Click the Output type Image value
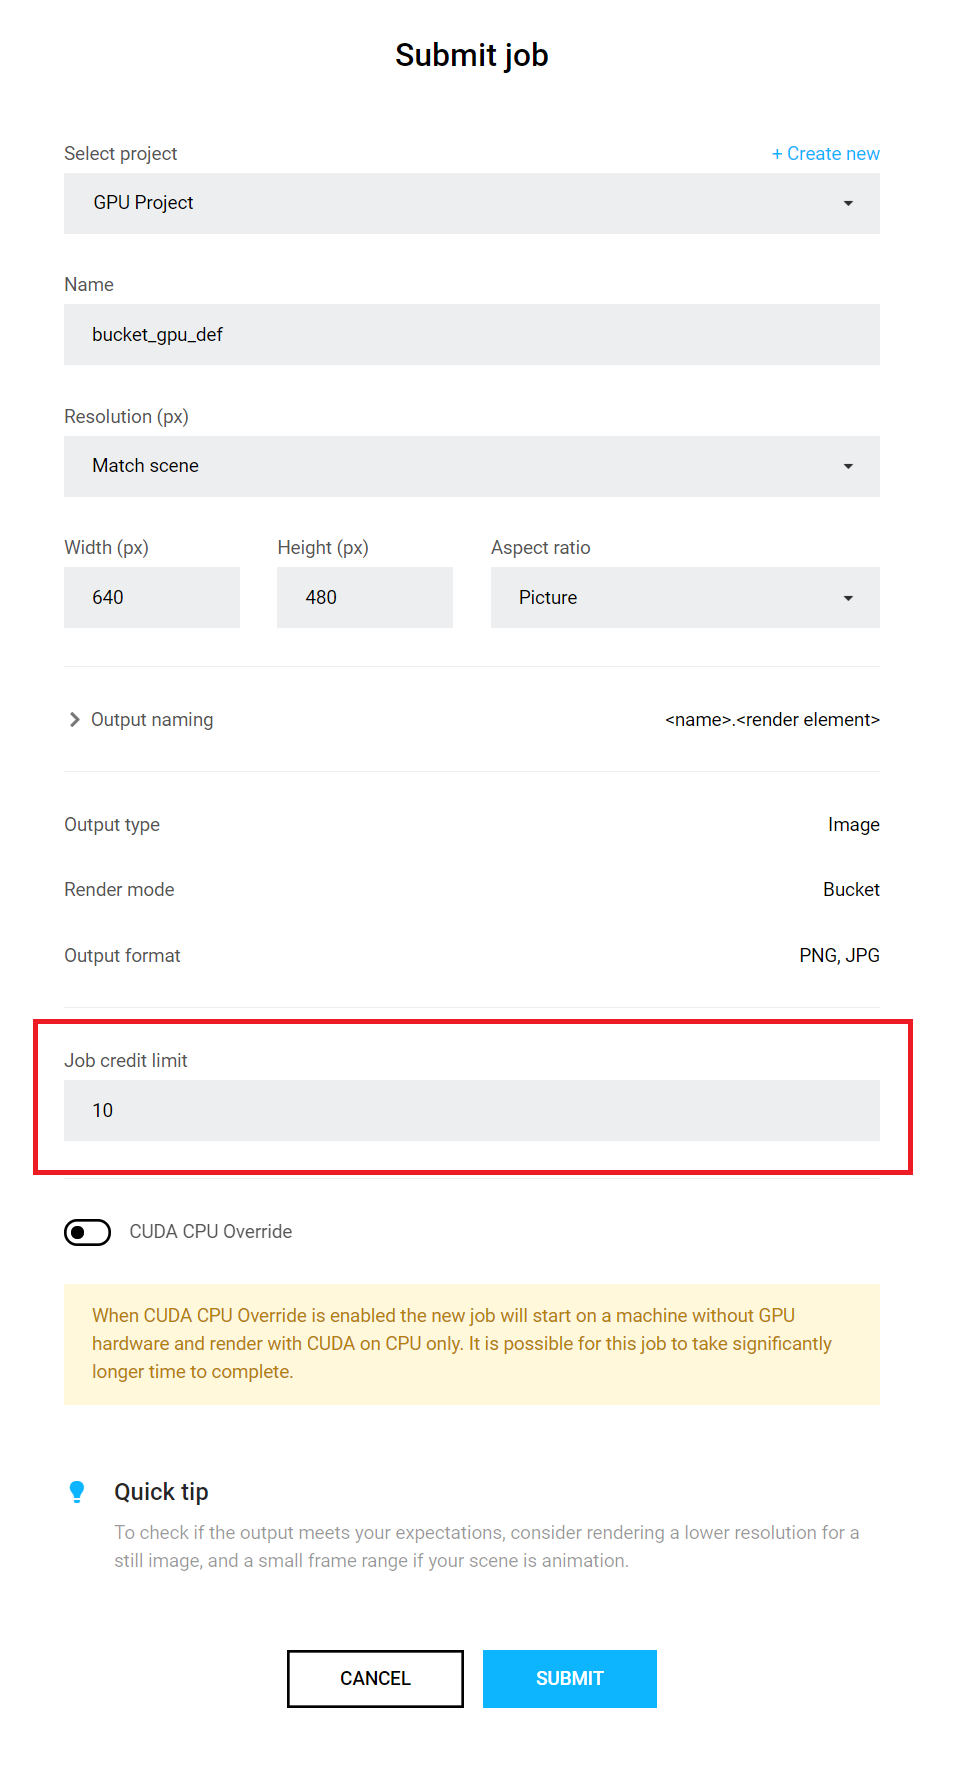 [x=854, y=825]
